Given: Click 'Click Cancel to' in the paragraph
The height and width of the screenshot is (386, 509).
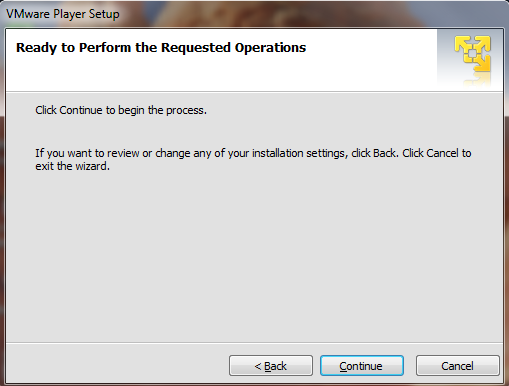Looking at the screenshot, I should (x=437, y=153).
